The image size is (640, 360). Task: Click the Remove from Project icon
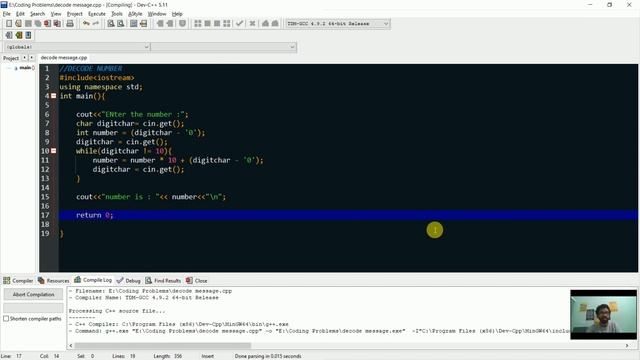(170, 24)
